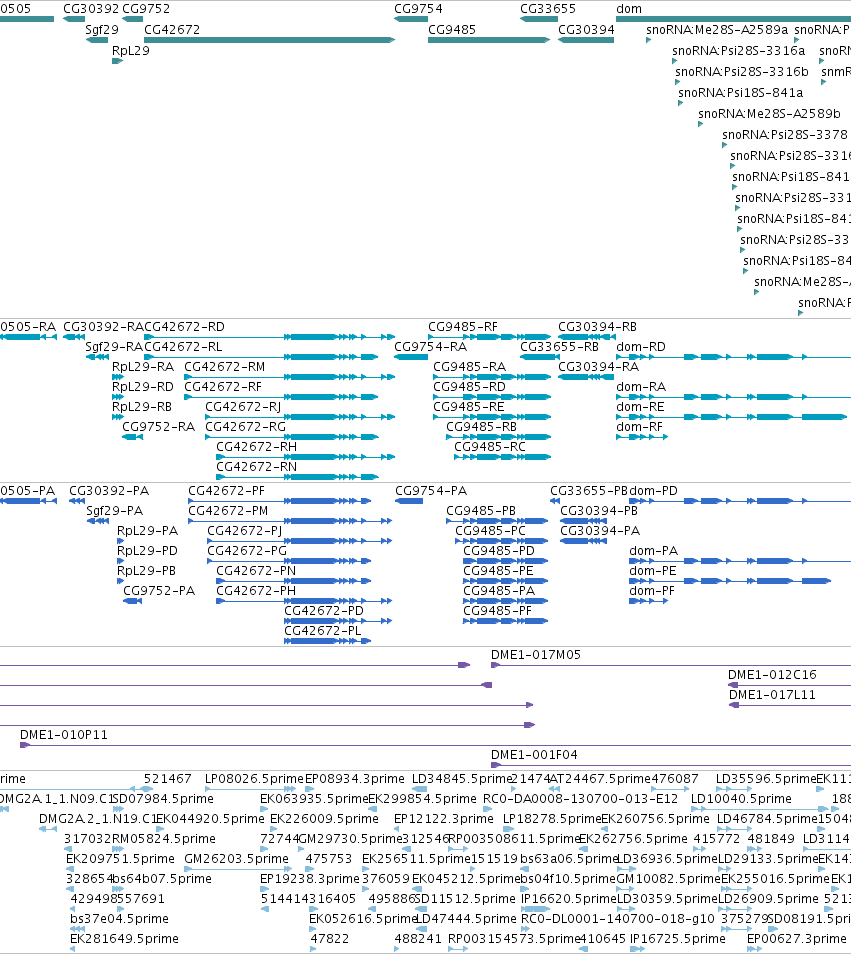Click EST RC0-DL0001-140700-018-g10 label
Viewport: 851px width, 954px height.
click(617, 919)
